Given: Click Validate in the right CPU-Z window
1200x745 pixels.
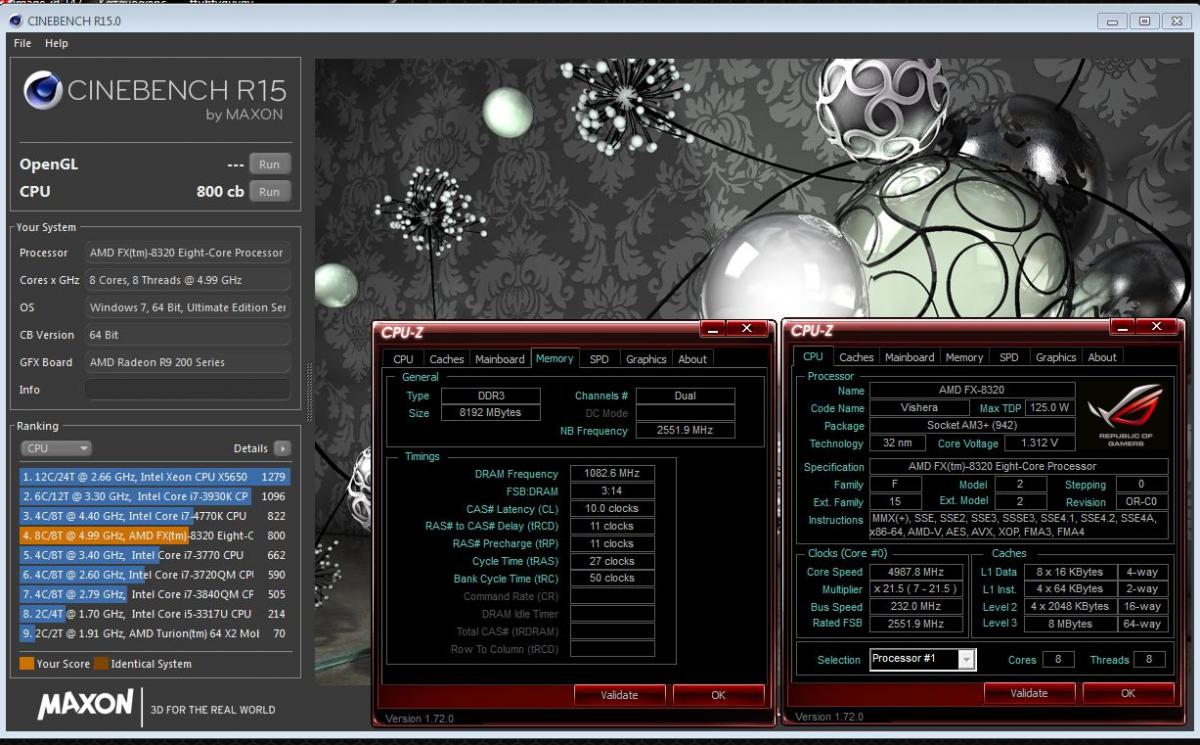Looking at the screenshot, I should (x=1029, y=692).
